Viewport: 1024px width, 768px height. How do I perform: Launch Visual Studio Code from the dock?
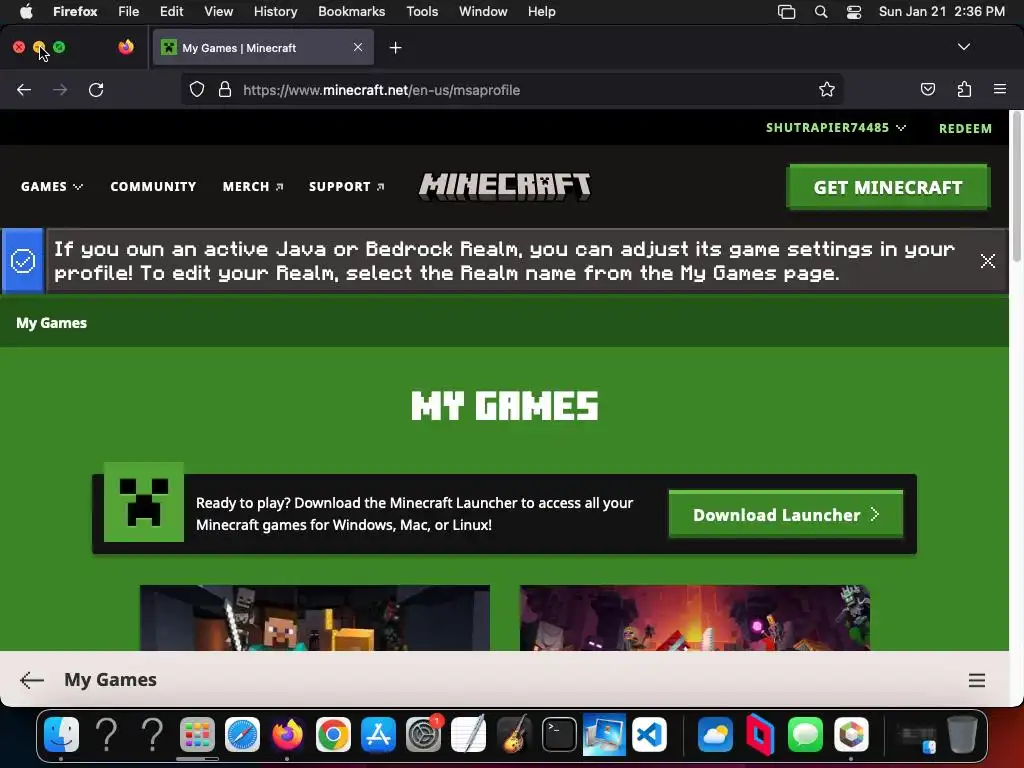649,735
